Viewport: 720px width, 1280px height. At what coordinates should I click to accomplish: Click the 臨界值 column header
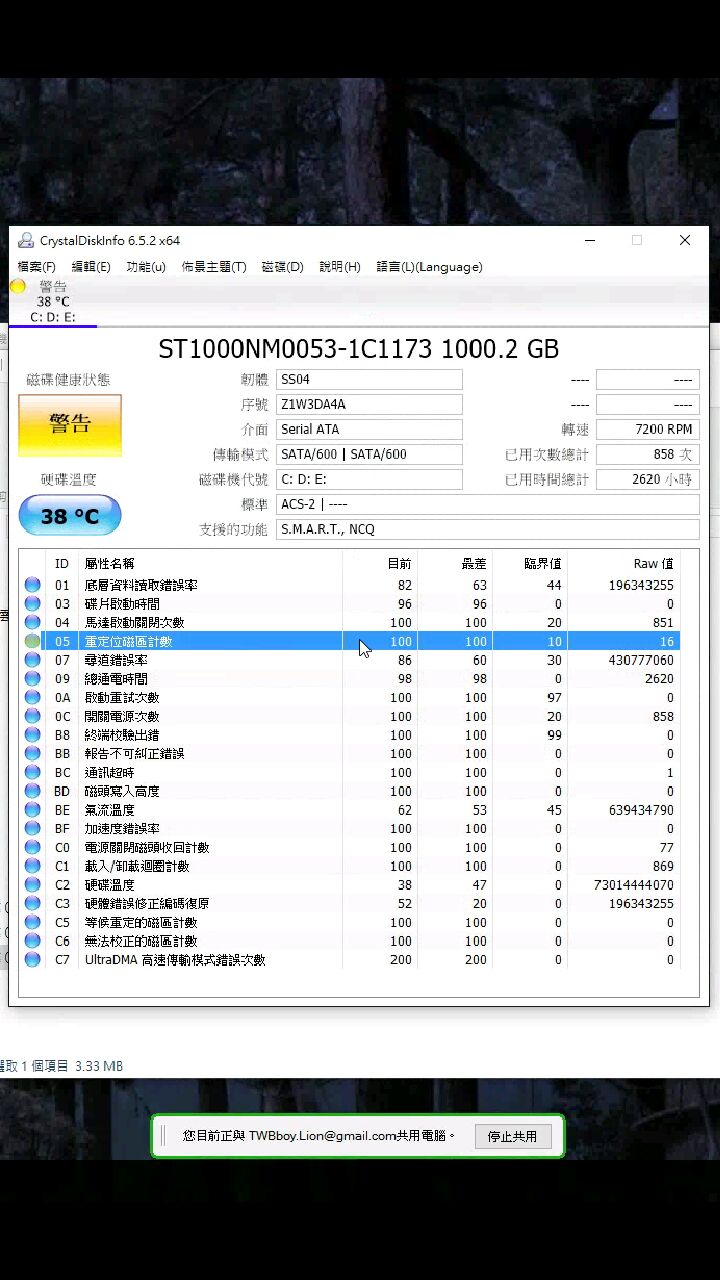[543, 564]
